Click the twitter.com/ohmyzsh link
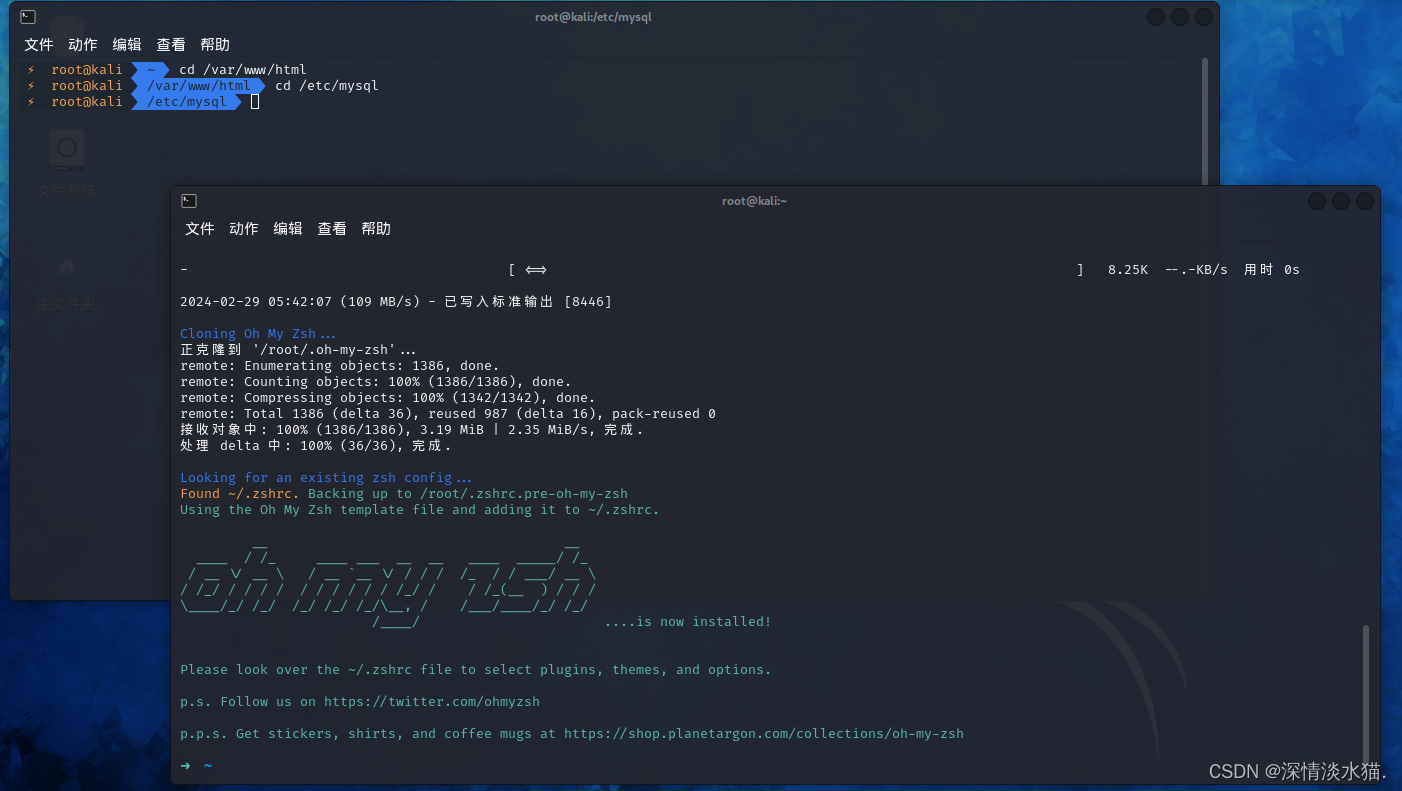This screenshot has height=791, width=1402. point(432,701)
